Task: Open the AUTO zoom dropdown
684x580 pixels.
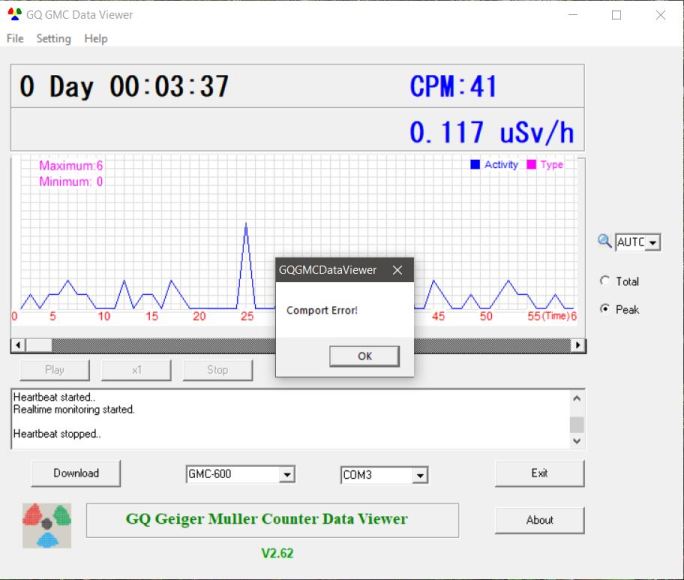Action: pos(653,242)
